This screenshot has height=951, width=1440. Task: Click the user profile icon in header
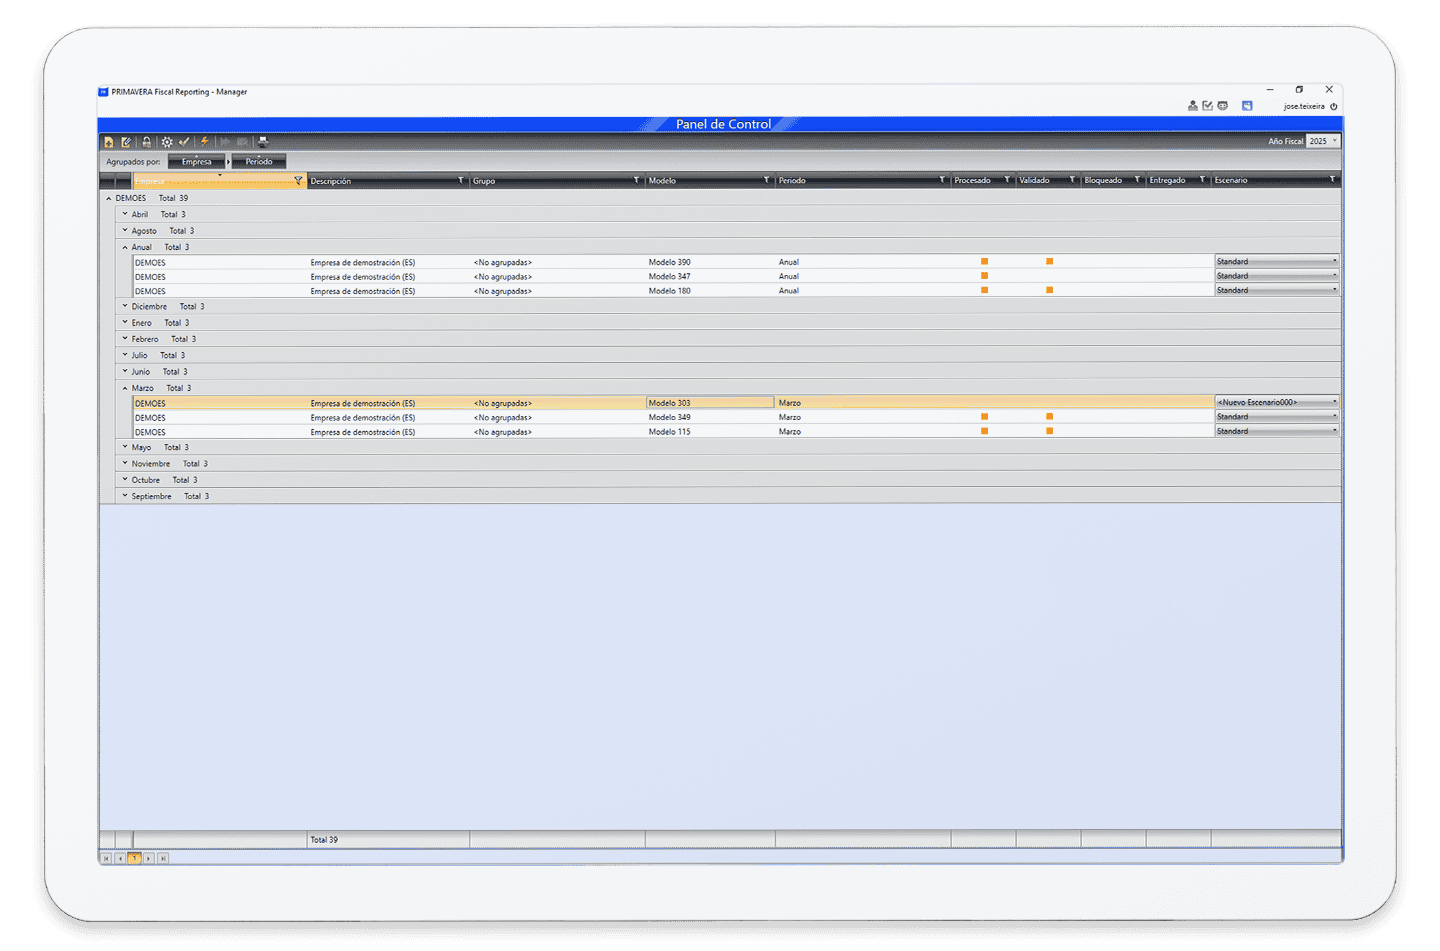pyautogui.click(x=1192, y=106)
